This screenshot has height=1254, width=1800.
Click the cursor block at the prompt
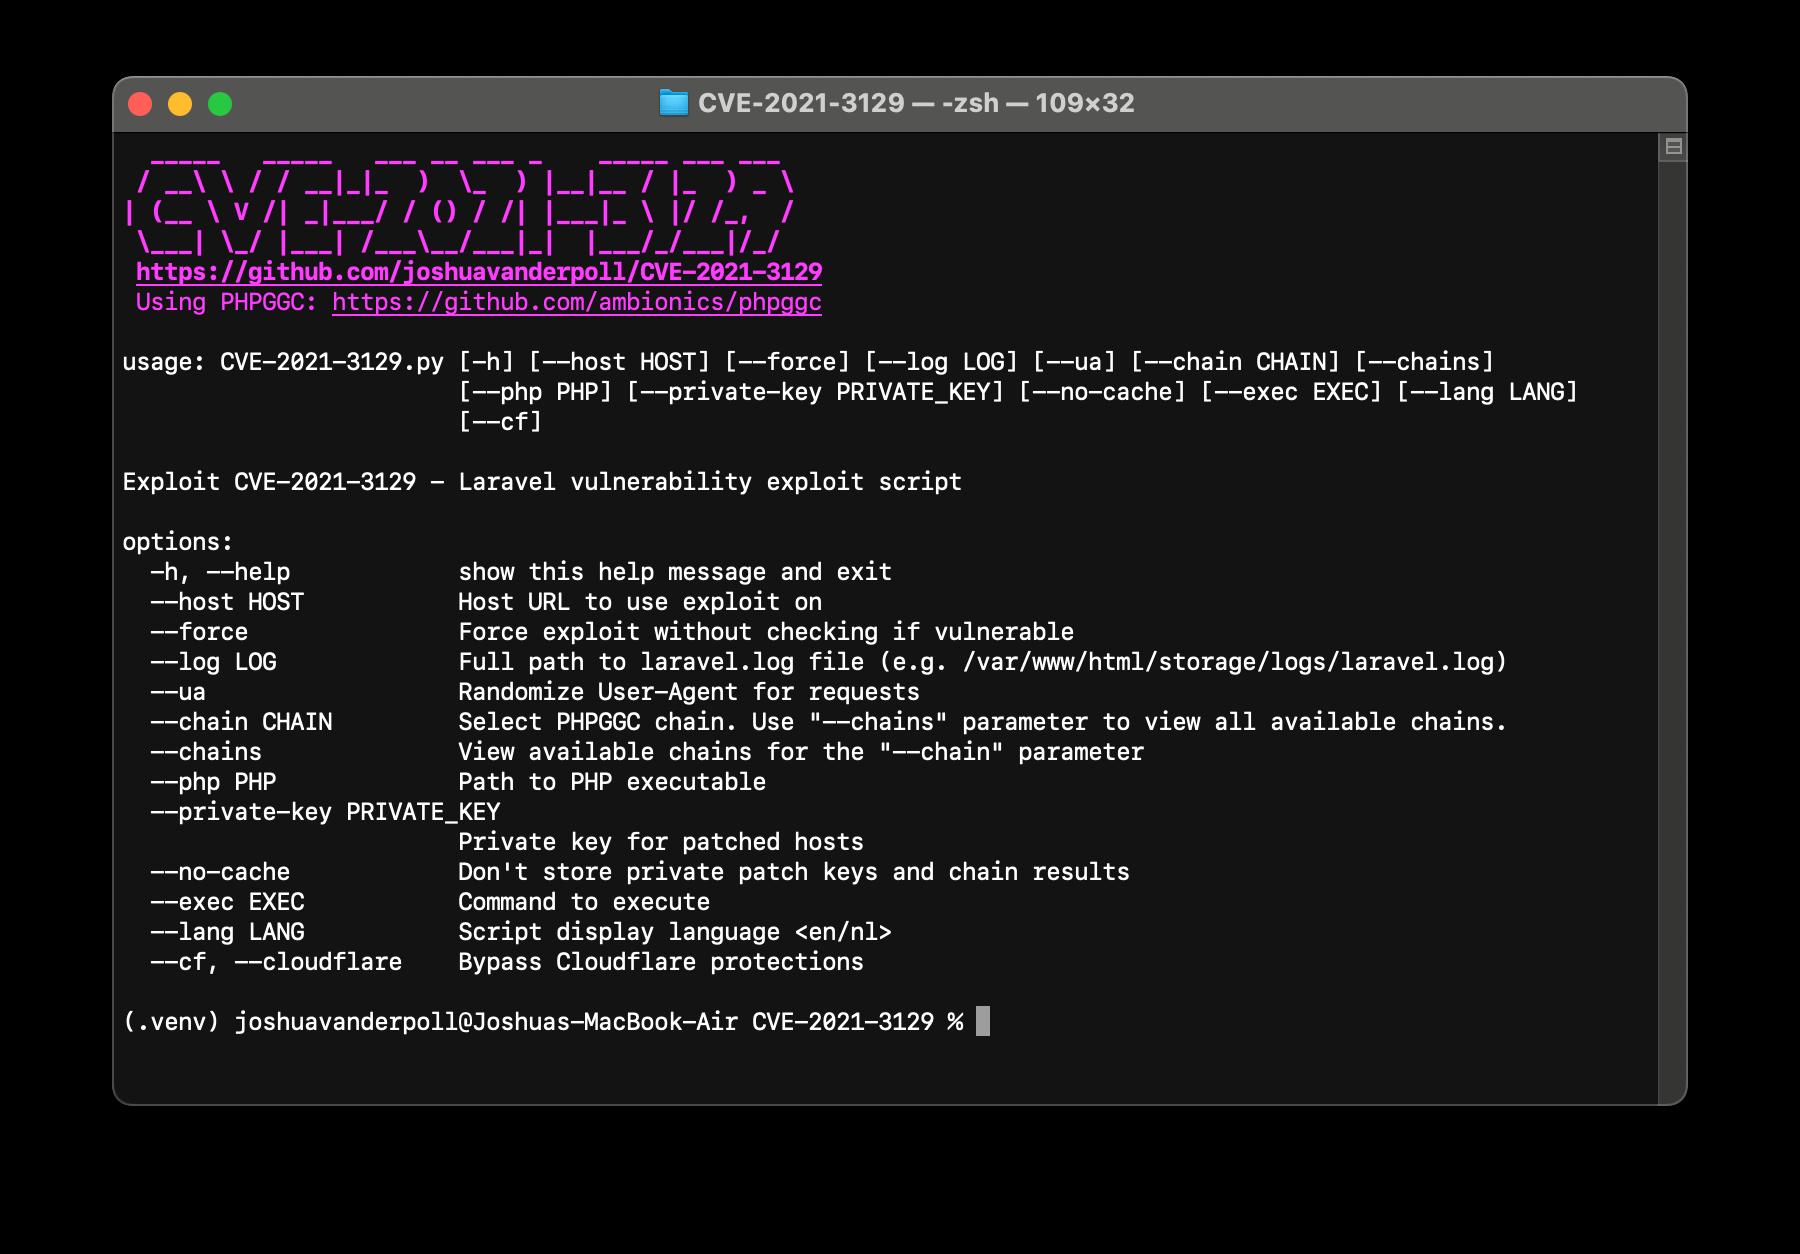pos(983,1021)
